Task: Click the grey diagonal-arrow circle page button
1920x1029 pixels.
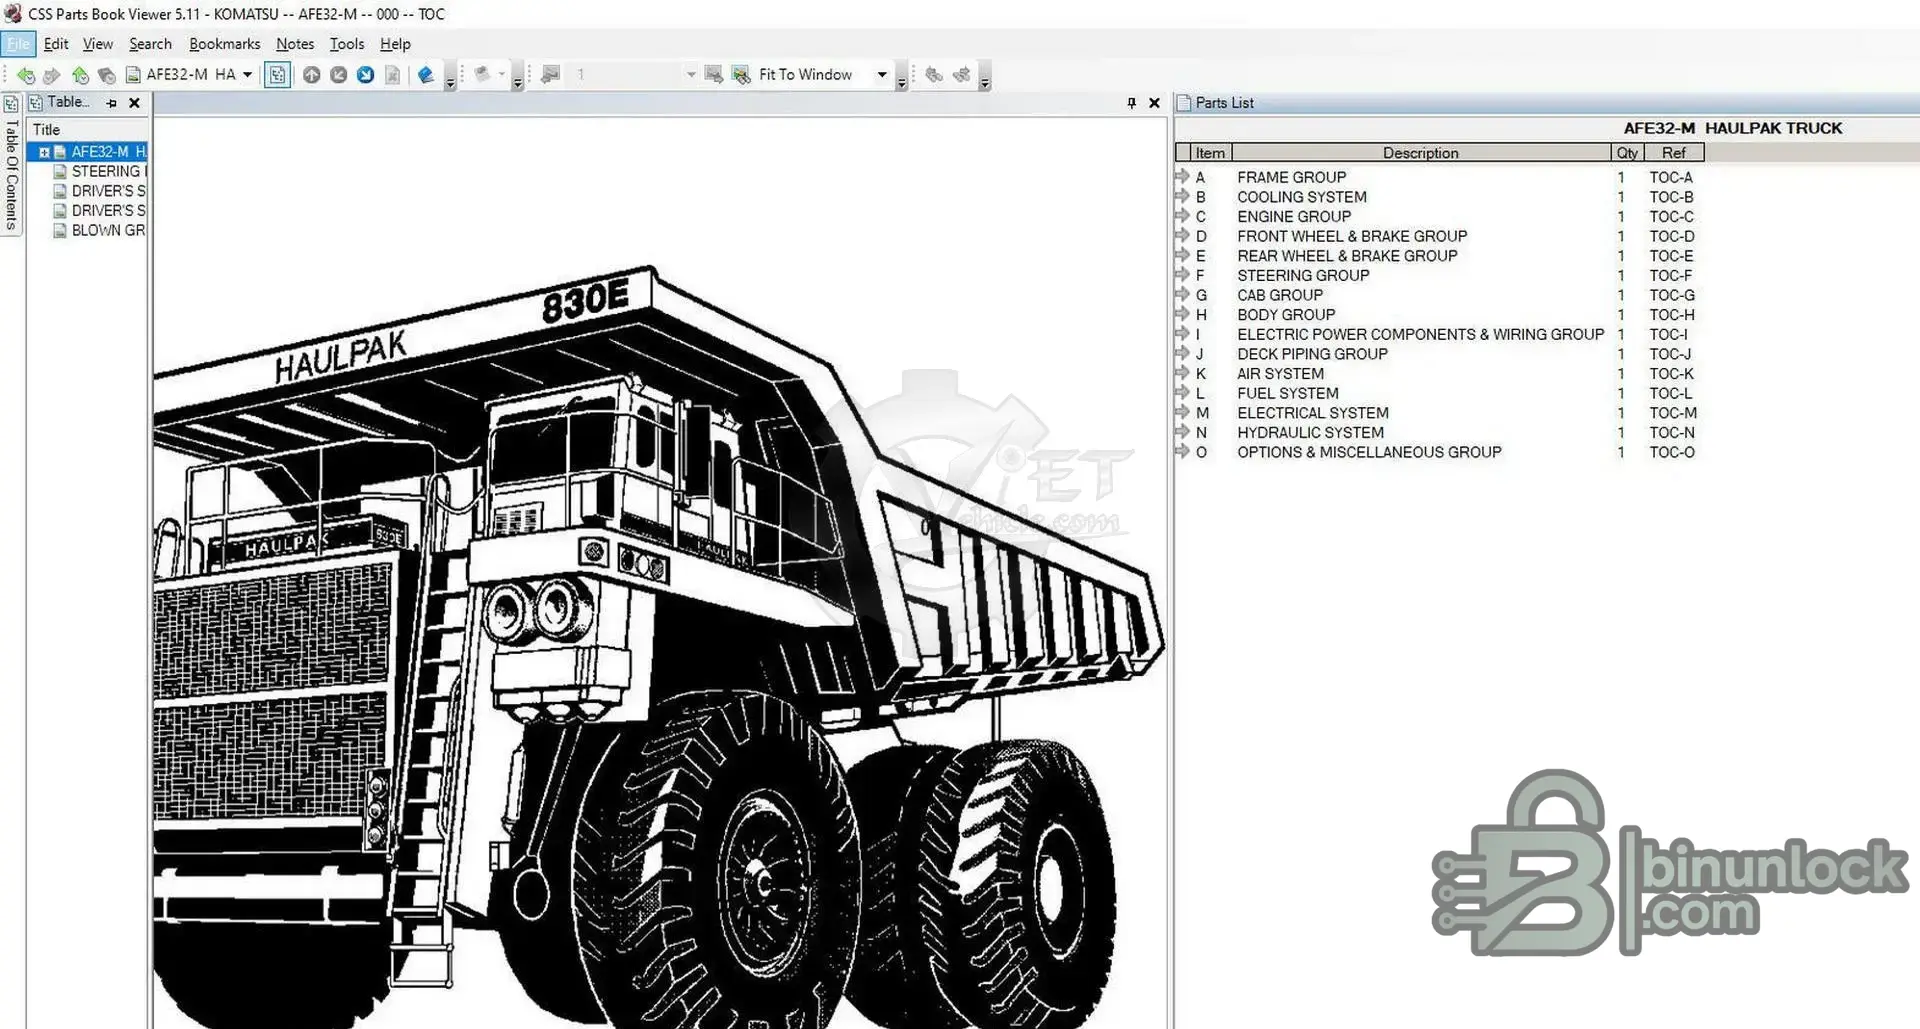Action: 339,75
